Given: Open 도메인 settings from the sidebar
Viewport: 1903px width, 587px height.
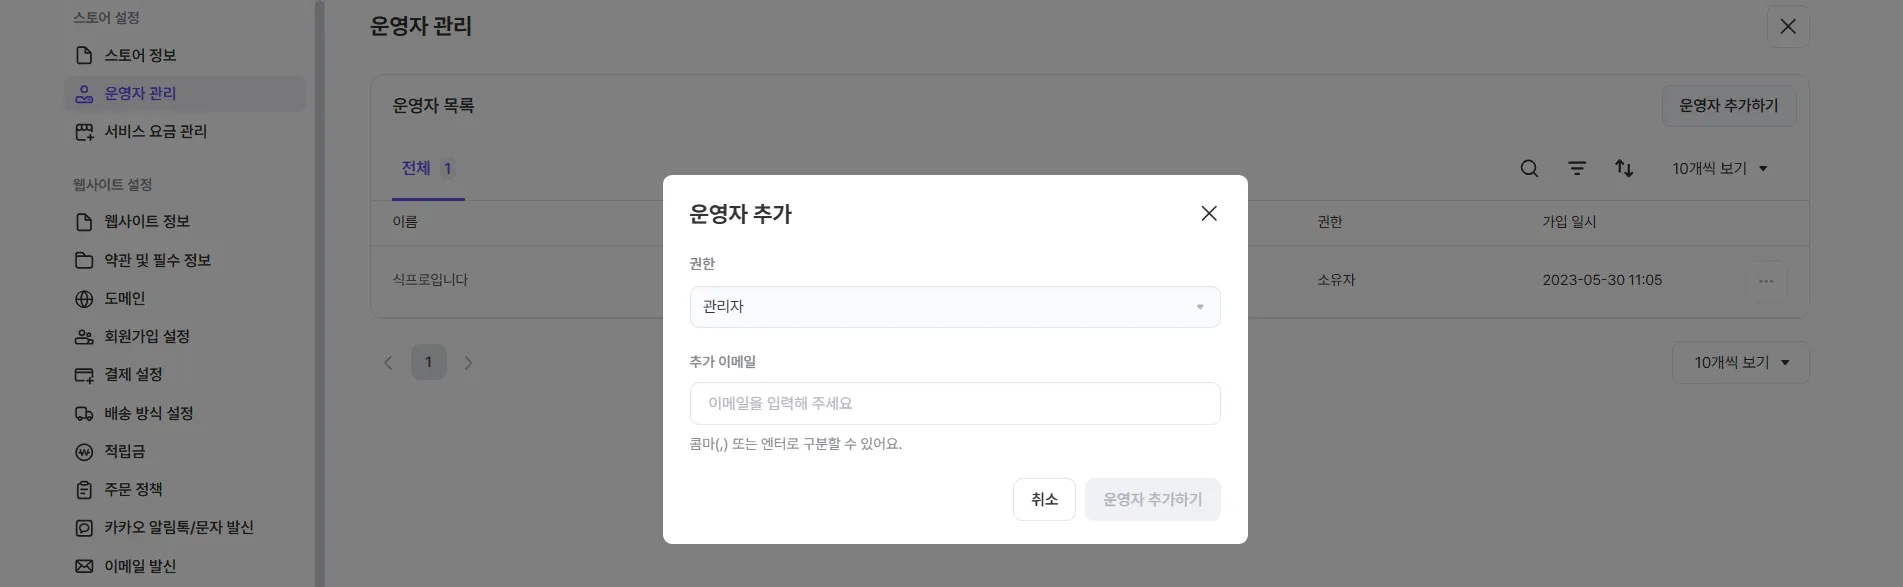Looking at the screenshot, I should coord(125,298).
